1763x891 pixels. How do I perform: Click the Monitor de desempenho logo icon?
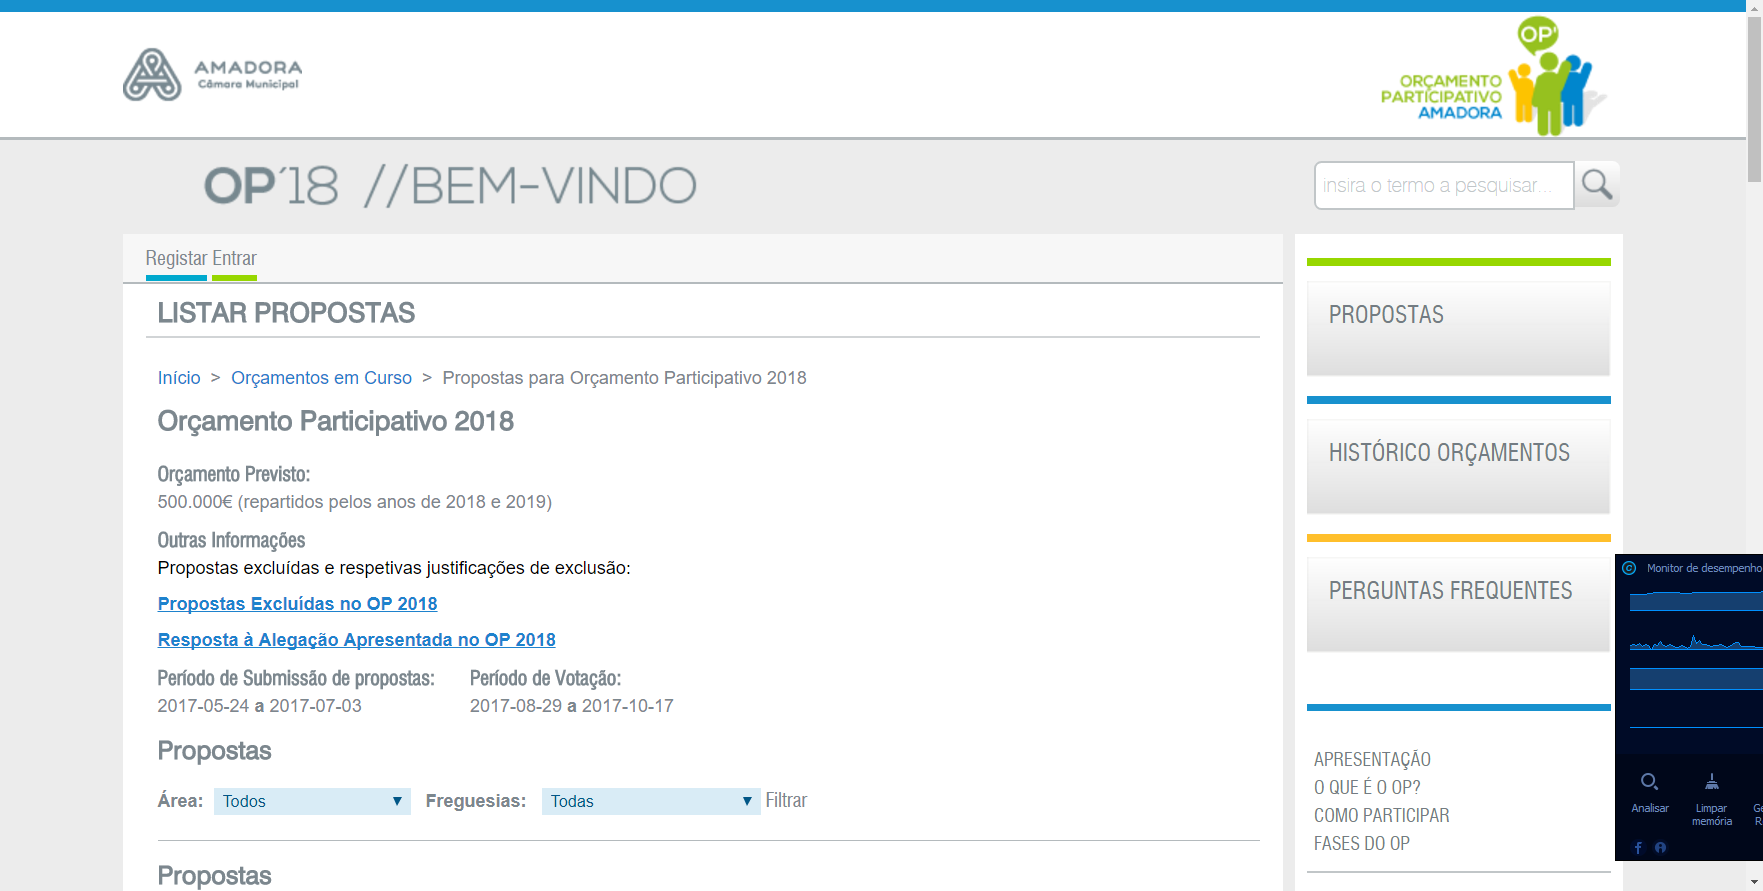click(x=1629, y=568)
